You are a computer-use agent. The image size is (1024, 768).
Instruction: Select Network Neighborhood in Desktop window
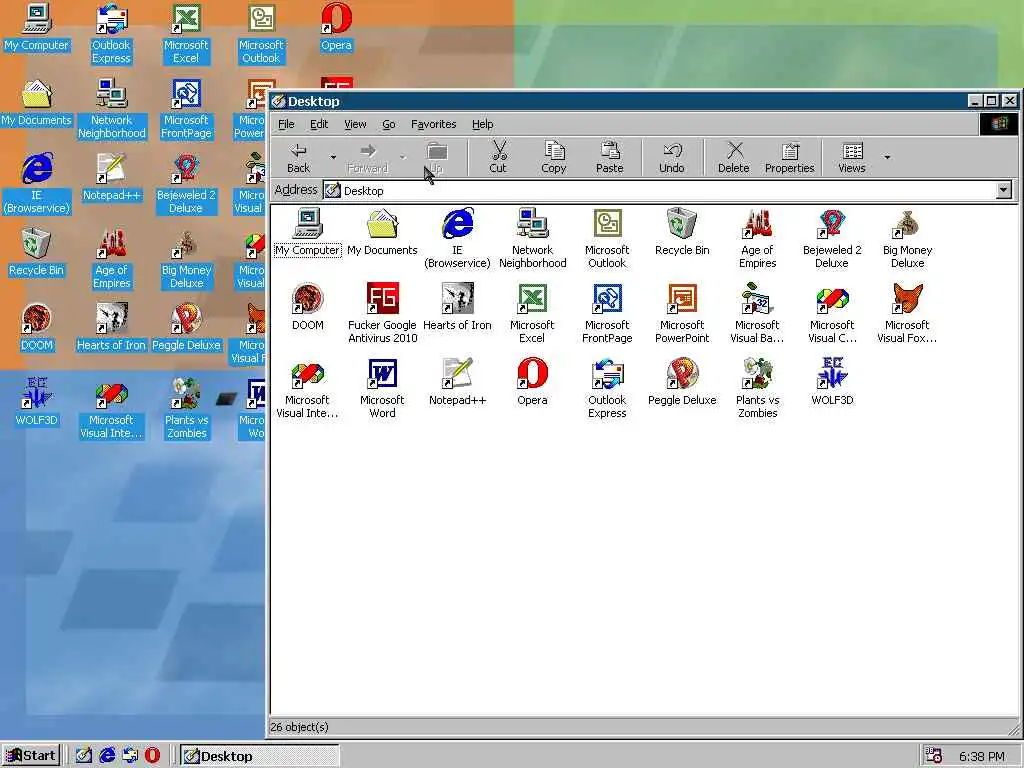532,238
